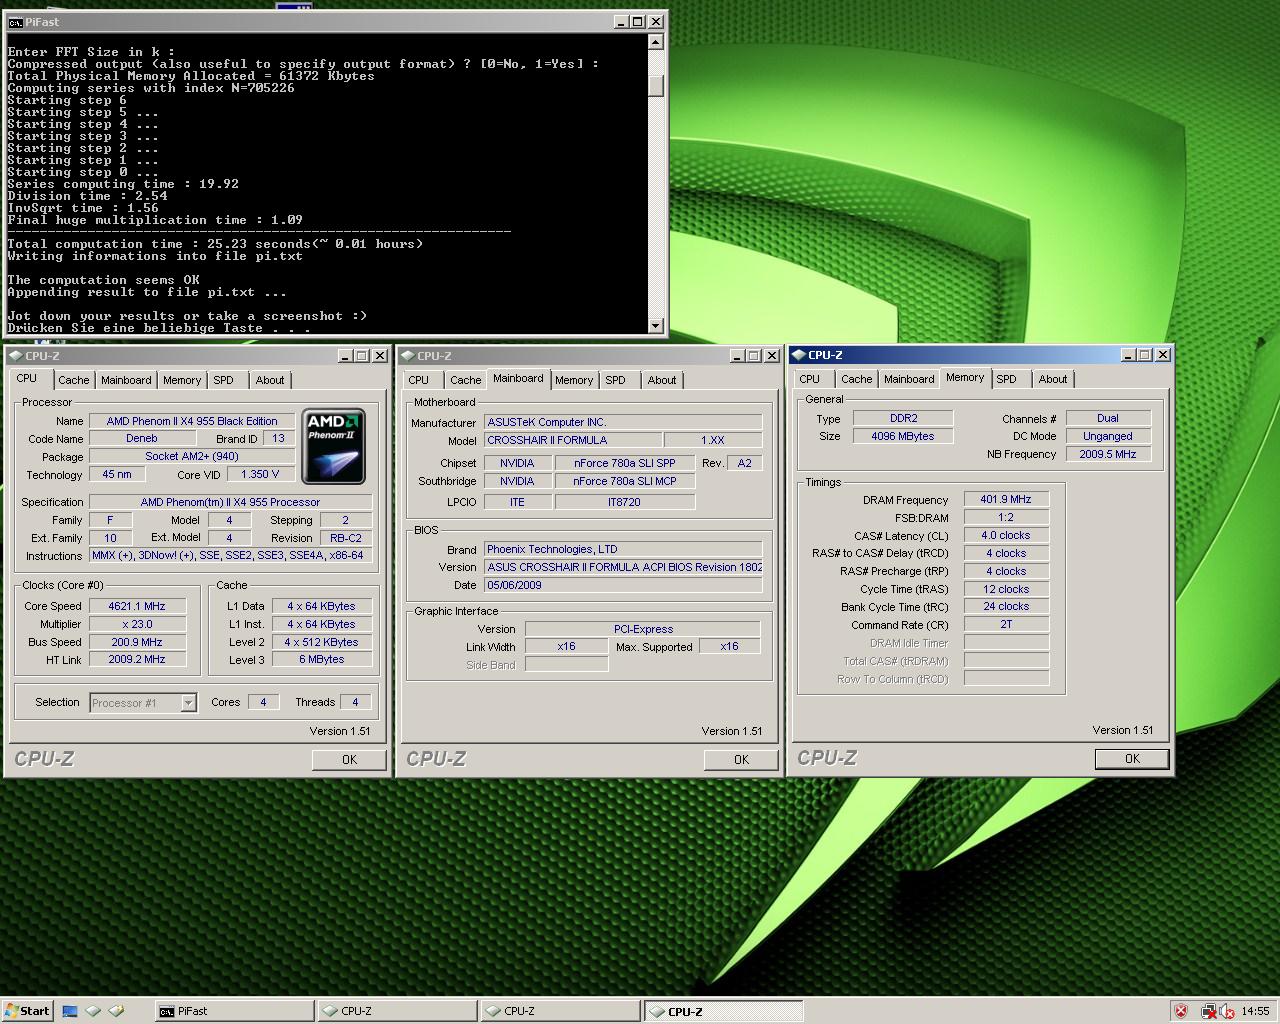Click BIOS Brand Phoenix Technologies, LTD

pos(623,549)
